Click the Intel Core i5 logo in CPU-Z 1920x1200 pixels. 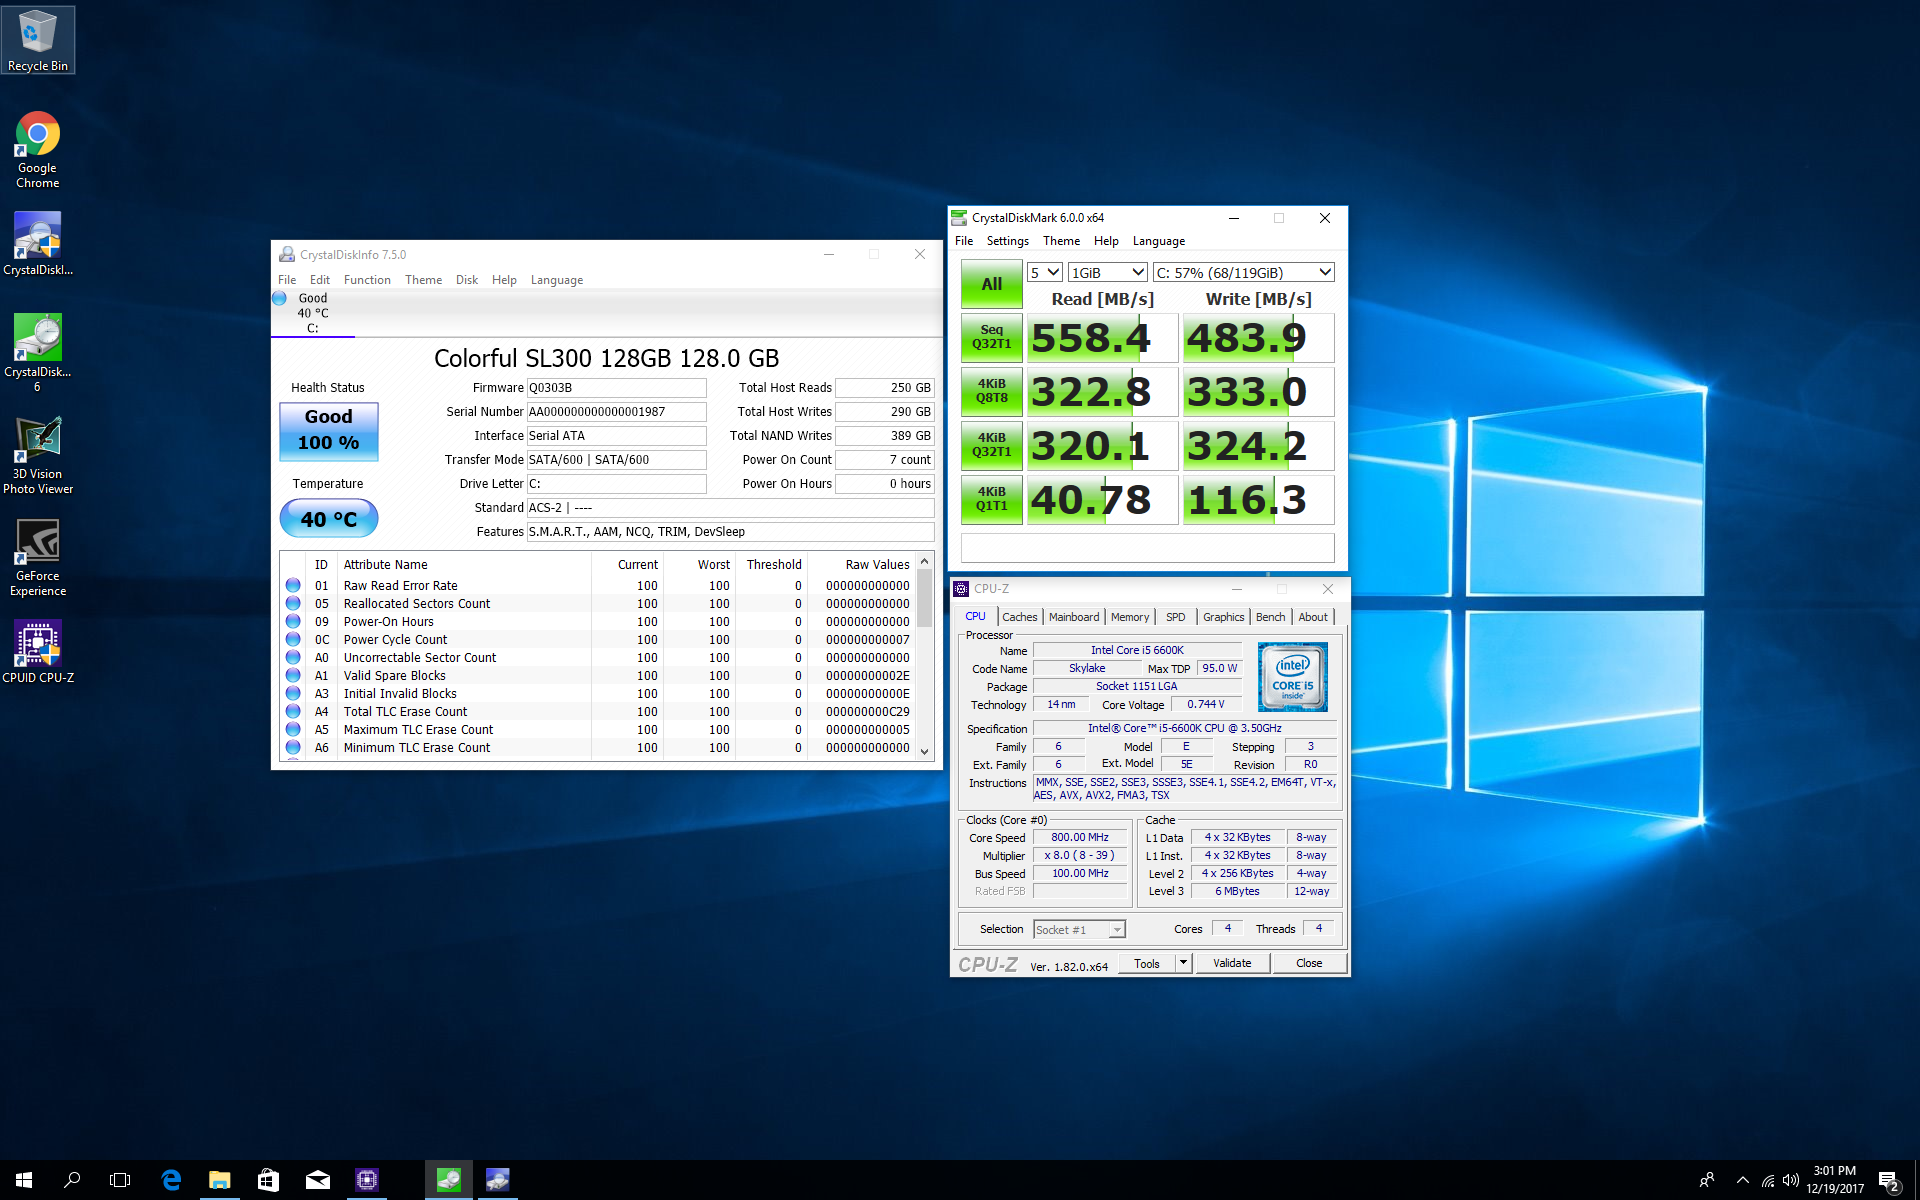1292,677
